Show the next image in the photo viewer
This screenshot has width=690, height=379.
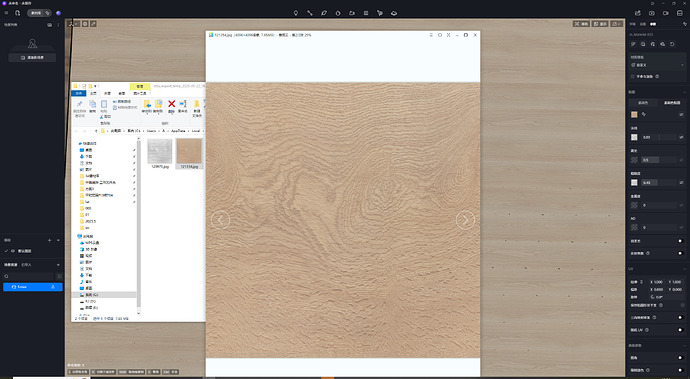coord(465,220)
